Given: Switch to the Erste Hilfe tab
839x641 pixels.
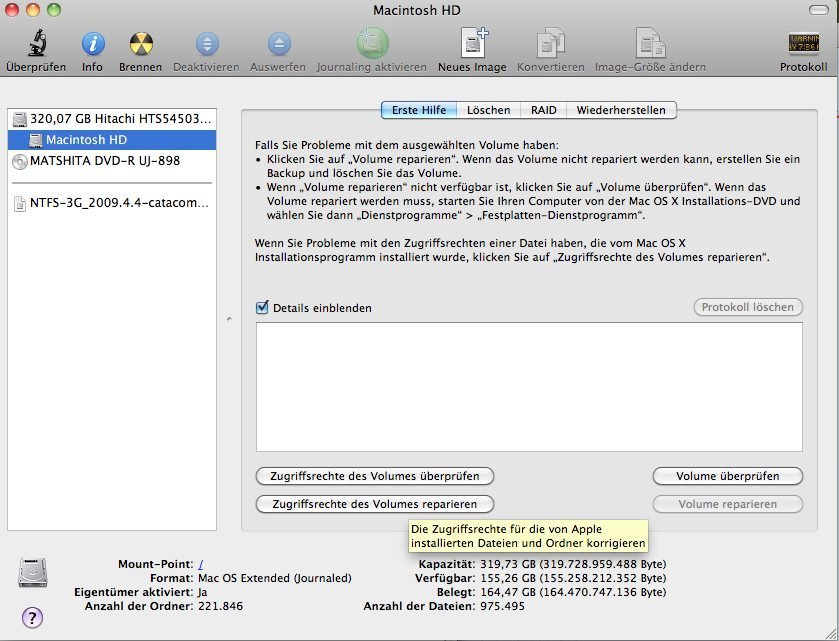Looking at the screenshot, I should pos(418,110).
